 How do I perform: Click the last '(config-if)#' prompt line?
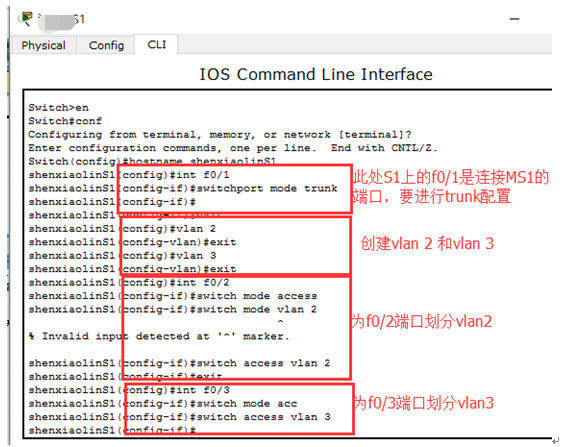[112, 430]
